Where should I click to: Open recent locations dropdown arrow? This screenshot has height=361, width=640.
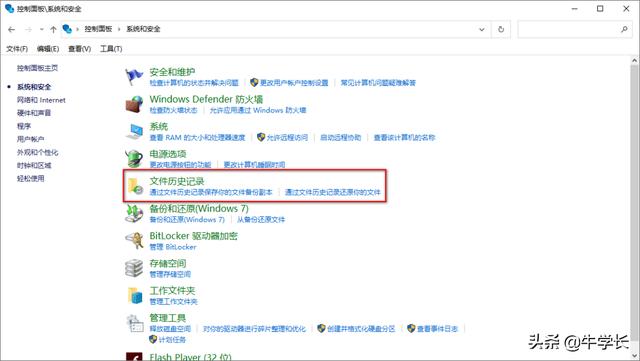pyautogui.click(x=42, y=29)
